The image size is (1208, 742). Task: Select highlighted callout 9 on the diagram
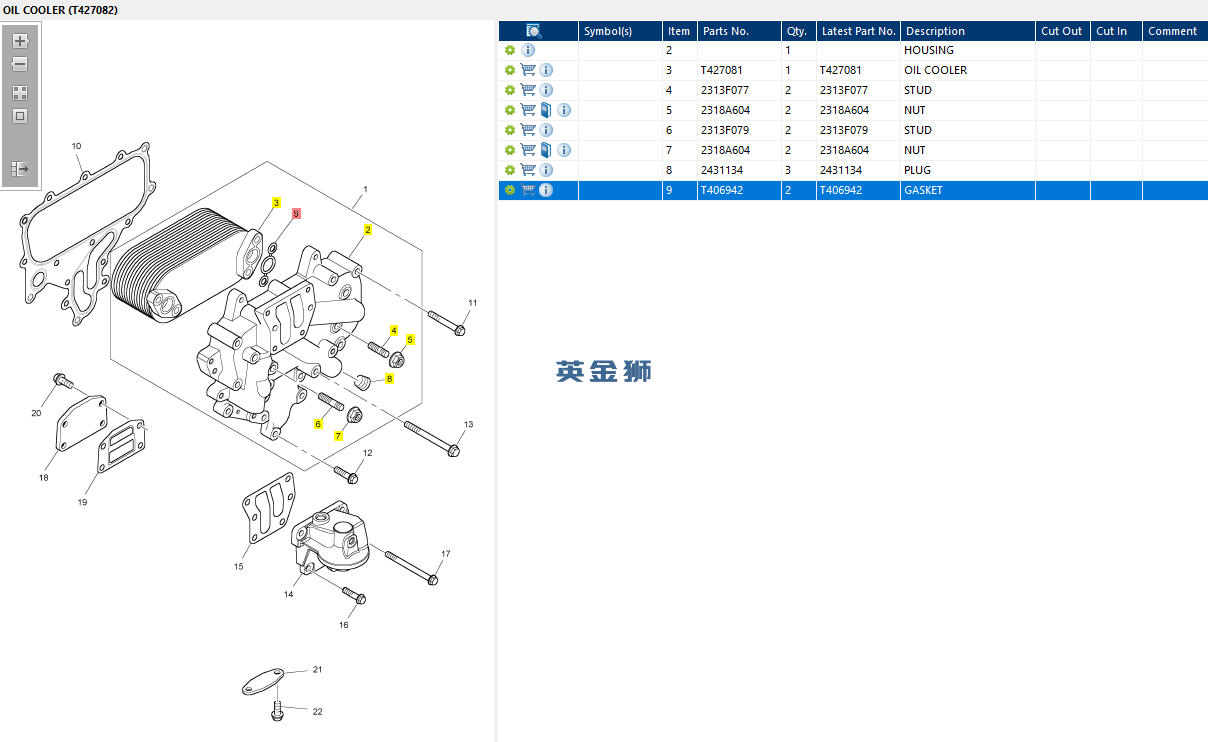point(296,214)
